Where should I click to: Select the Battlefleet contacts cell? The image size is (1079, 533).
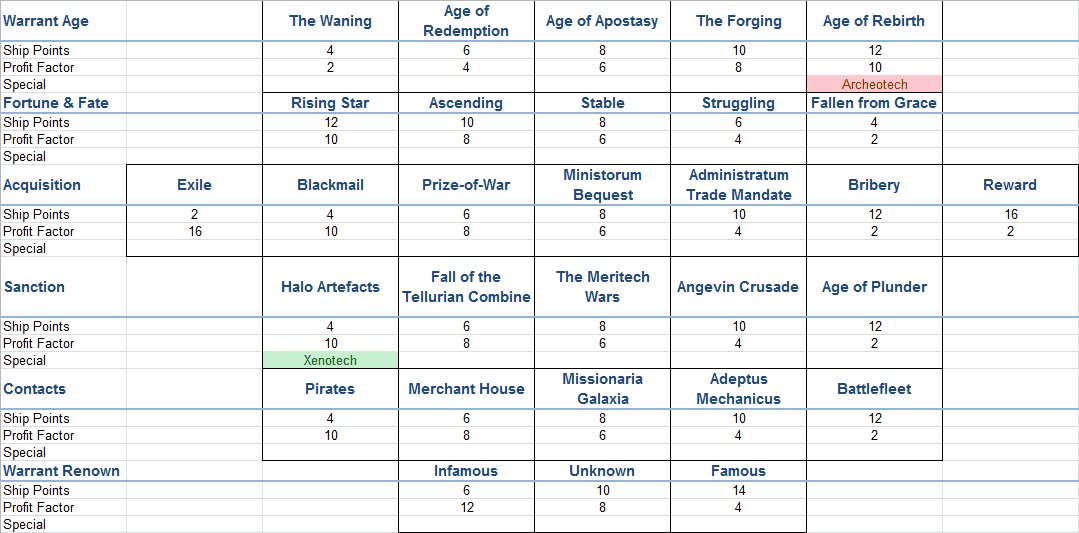click(x=874, y=389)
